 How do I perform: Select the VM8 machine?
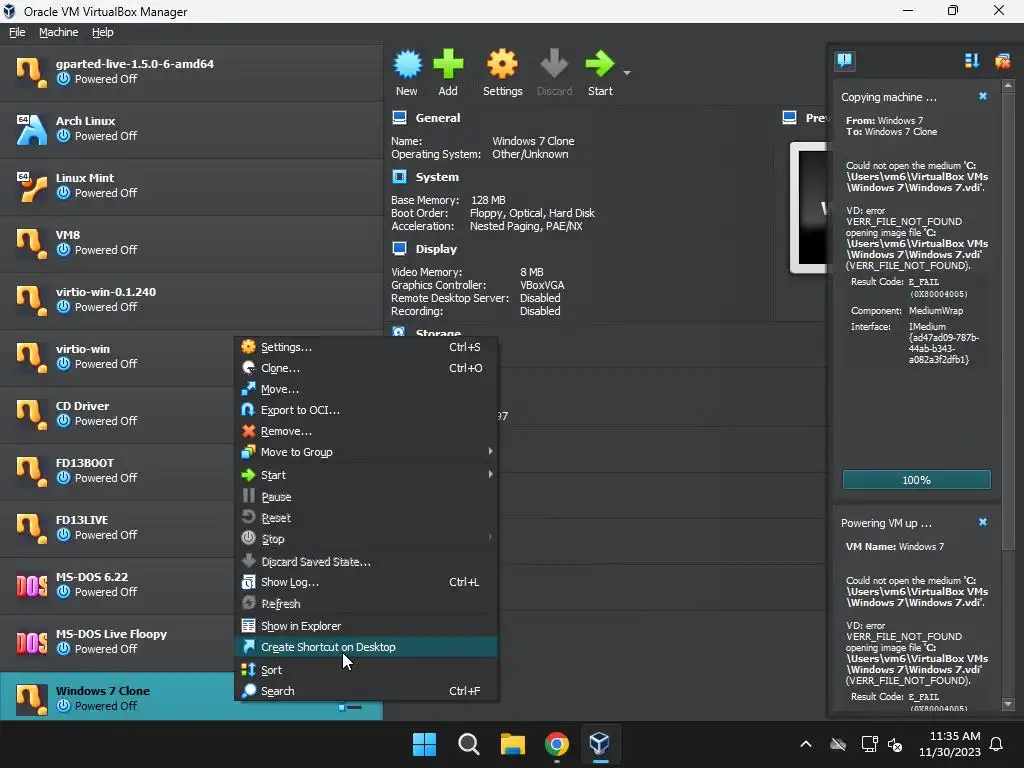click(191, 243)
